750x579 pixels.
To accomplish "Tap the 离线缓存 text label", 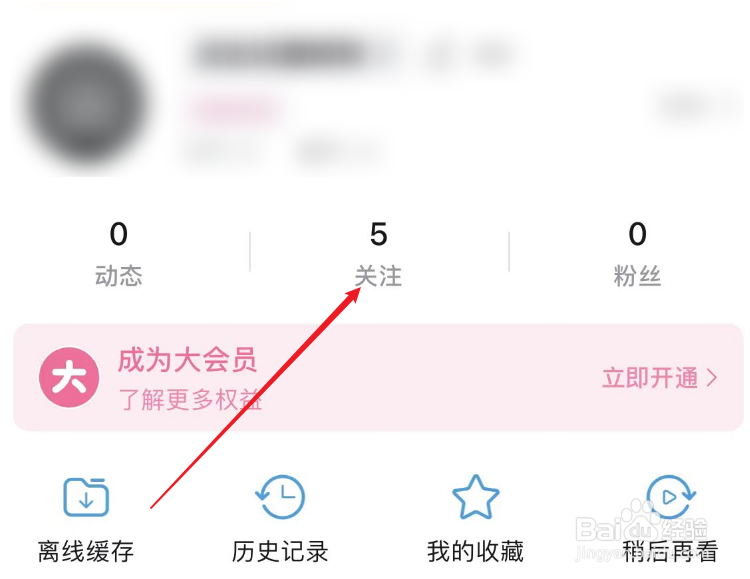I will [86, 551].
